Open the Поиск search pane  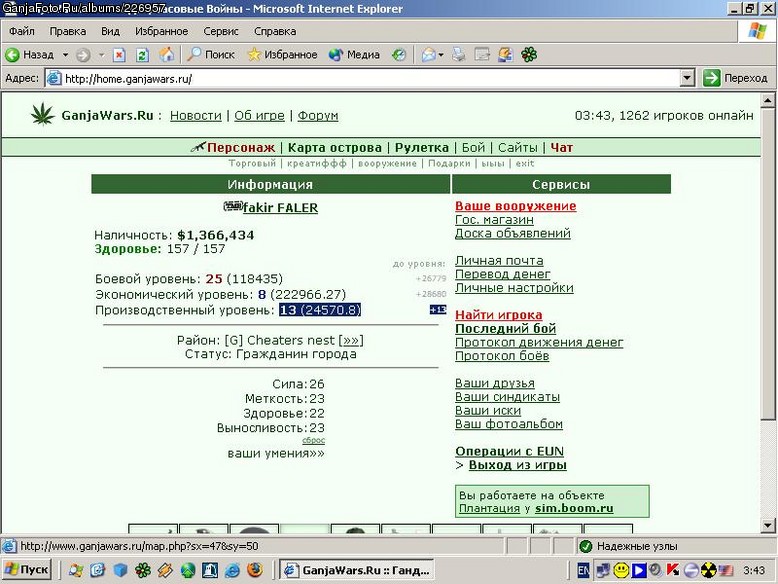tap(210, 55)
